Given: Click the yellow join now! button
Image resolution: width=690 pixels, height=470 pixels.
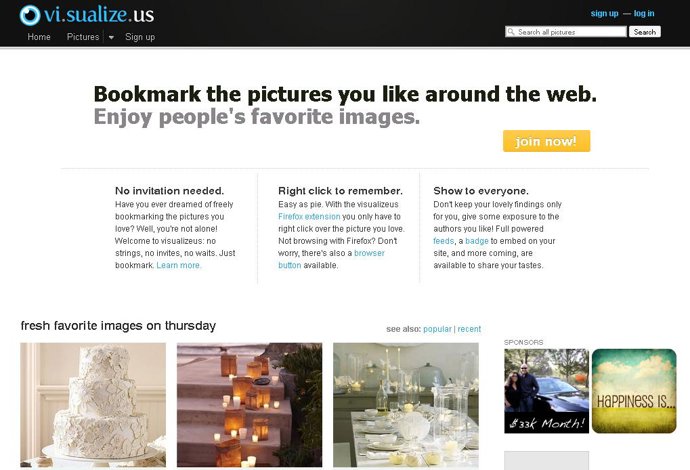Looking at the screenshot, I should tap(546, 141).
